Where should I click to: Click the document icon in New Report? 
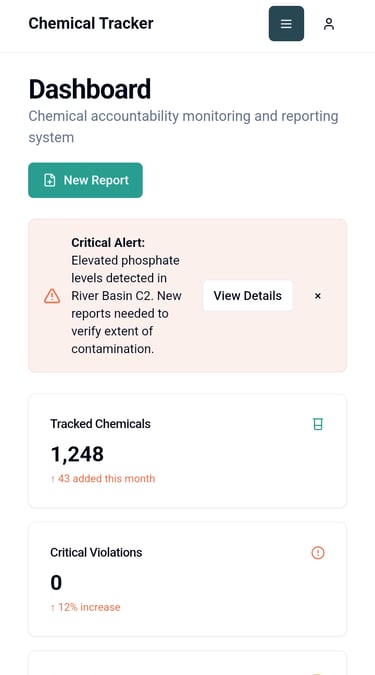[x=50, y=180]
